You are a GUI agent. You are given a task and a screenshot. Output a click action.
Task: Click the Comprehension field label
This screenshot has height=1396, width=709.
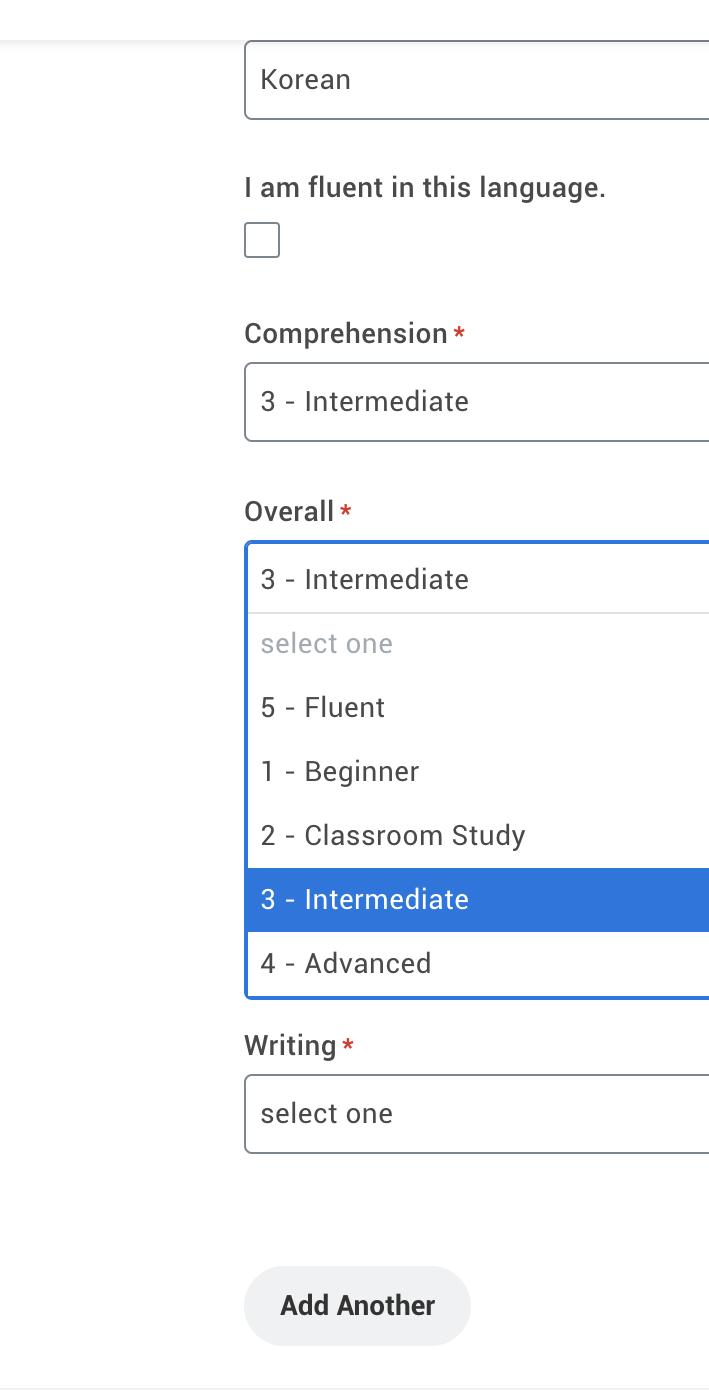pos(345,334)
